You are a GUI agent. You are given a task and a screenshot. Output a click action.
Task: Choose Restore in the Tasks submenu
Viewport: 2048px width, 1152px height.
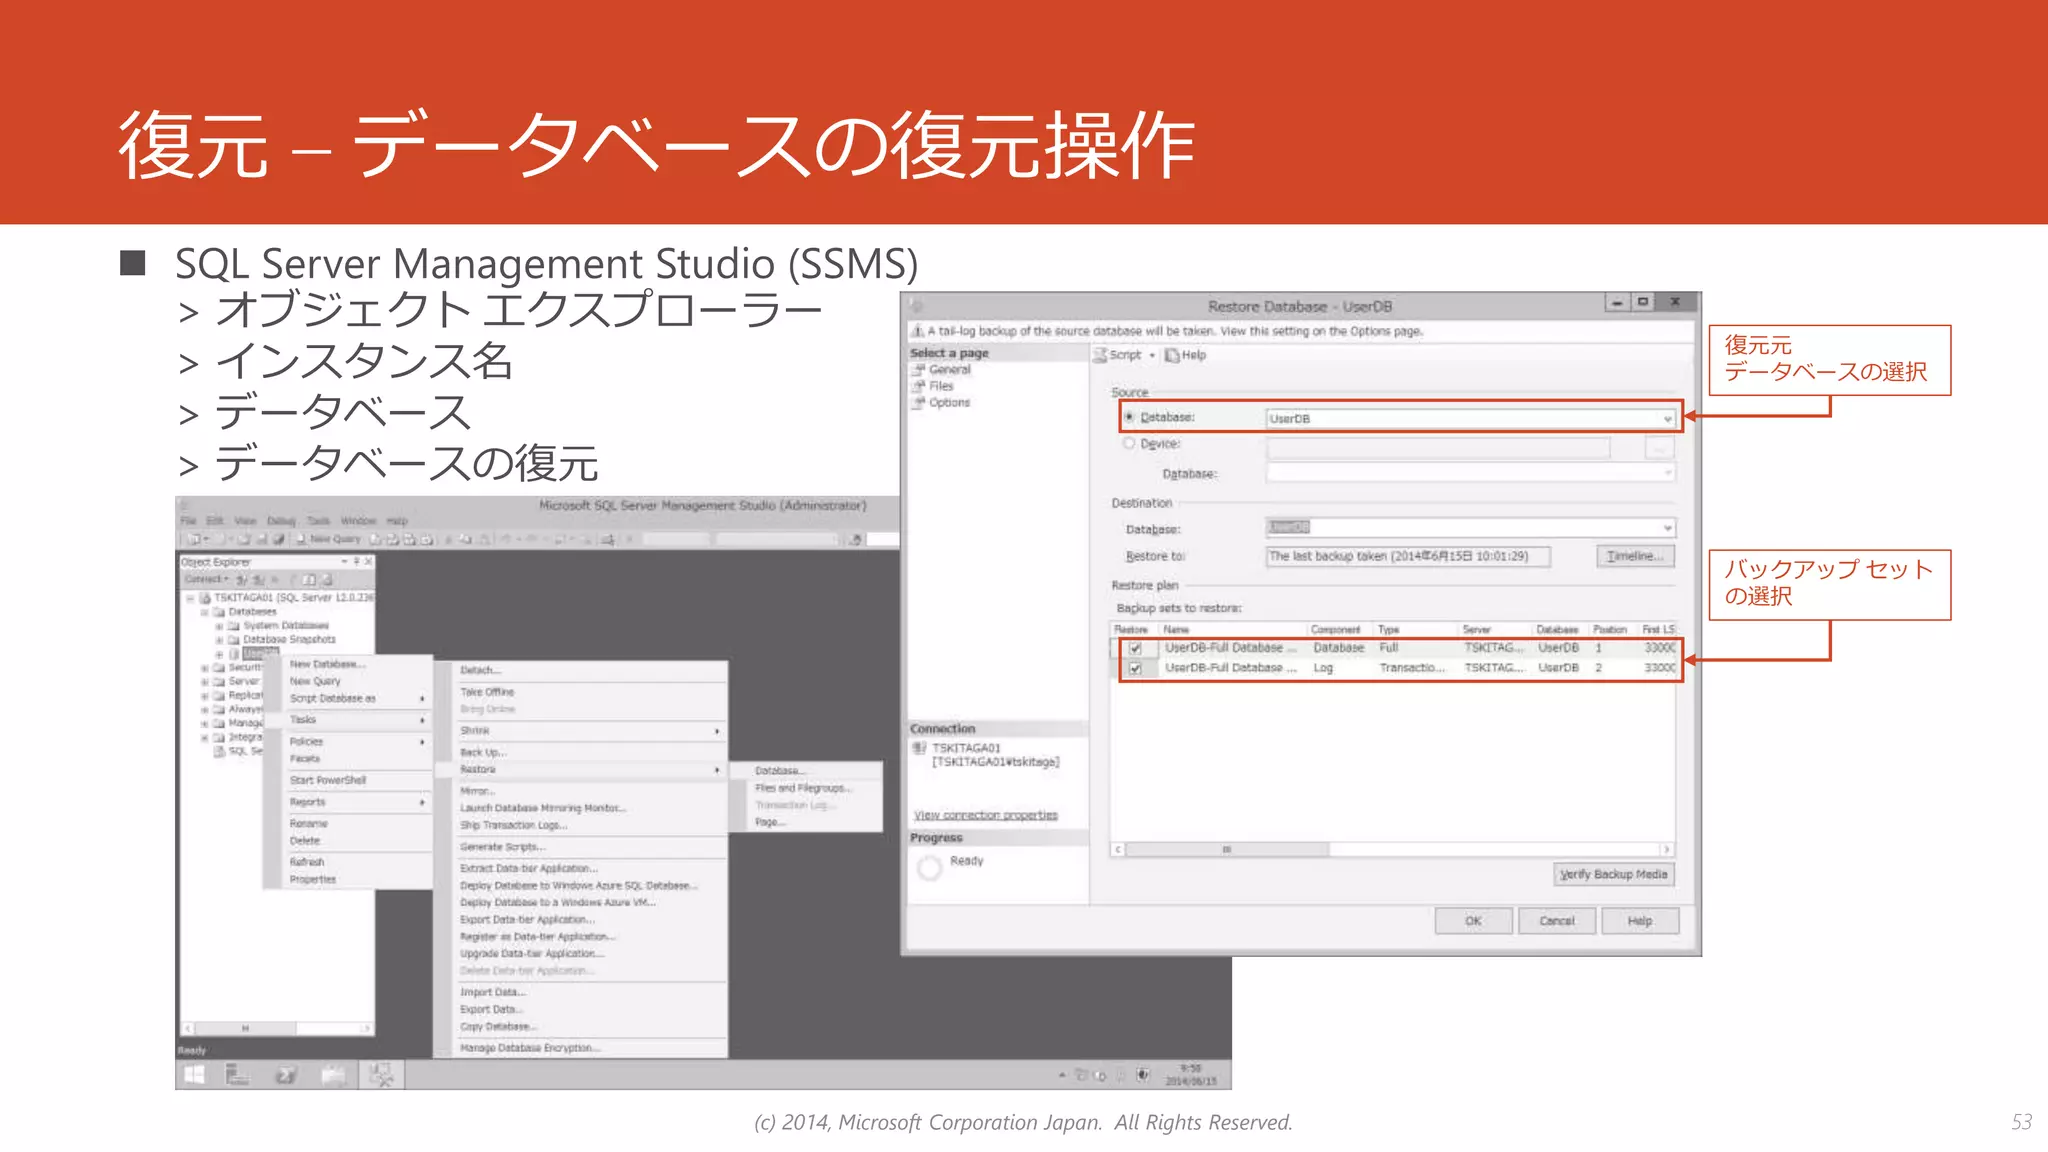478,770
